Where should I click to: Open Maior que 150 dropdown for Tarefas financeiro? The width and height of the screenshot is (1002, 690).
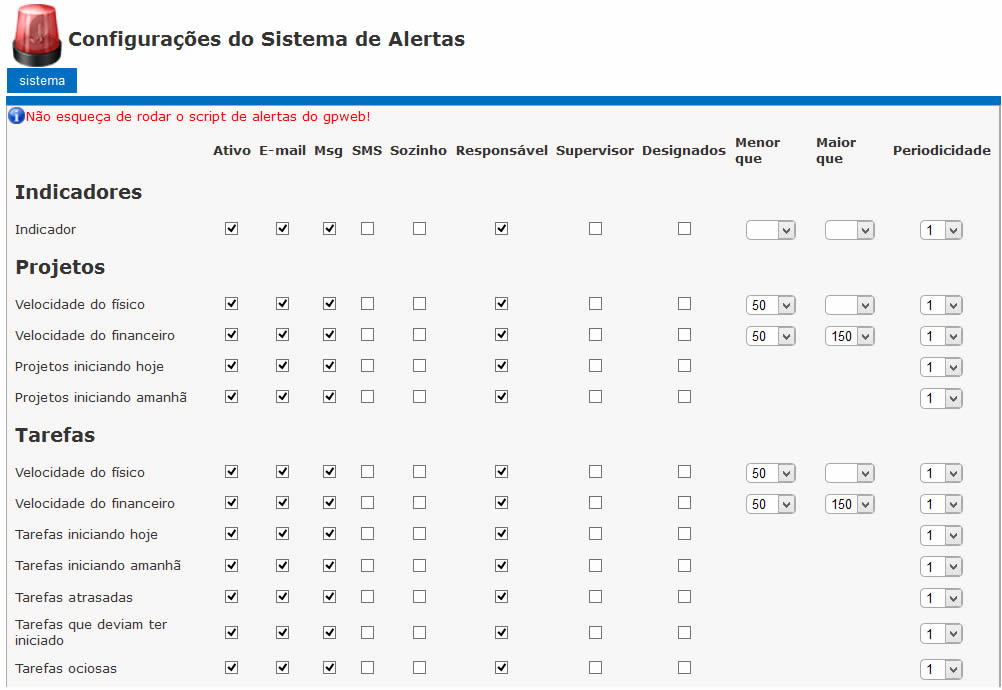point(850,504)
